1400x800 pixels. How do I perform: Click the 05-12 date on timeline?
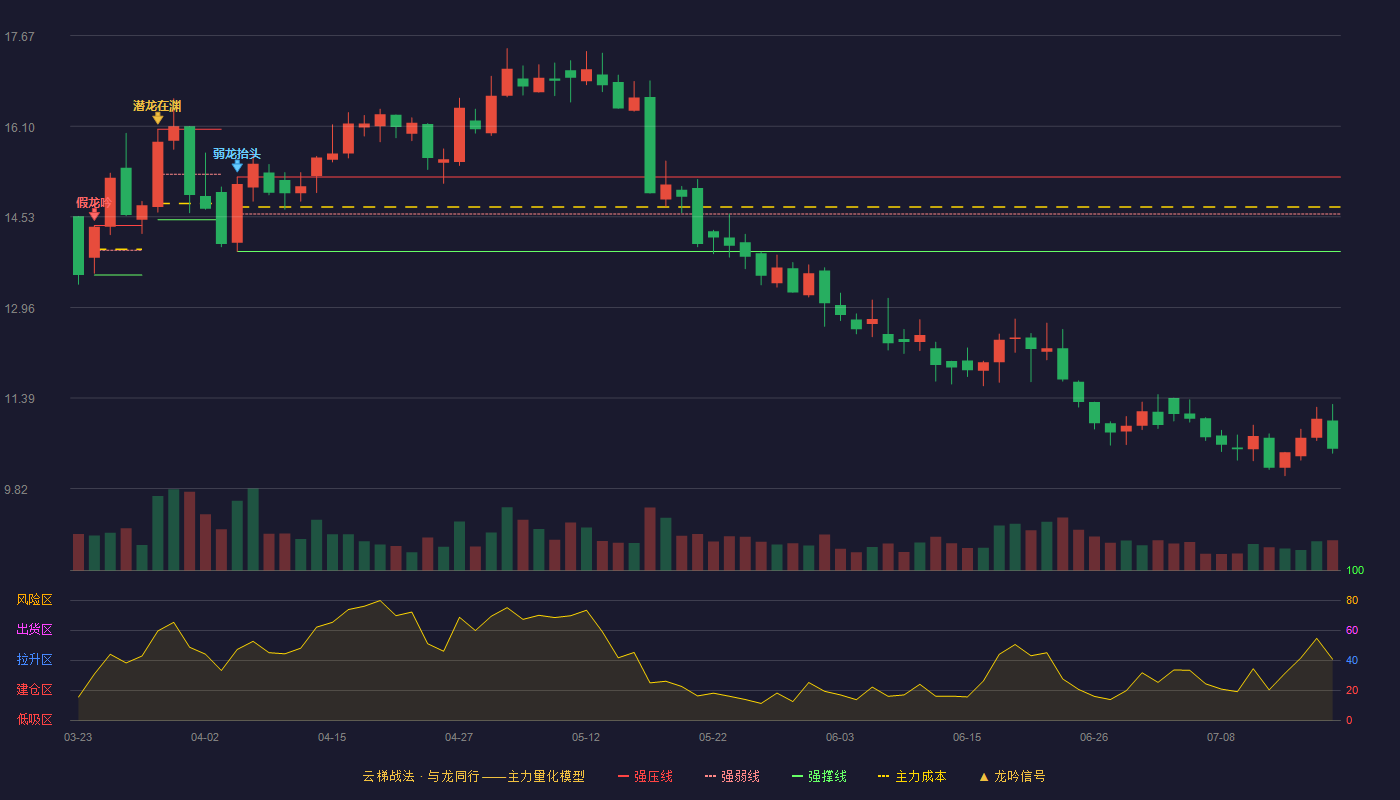(x=586, y=737)
